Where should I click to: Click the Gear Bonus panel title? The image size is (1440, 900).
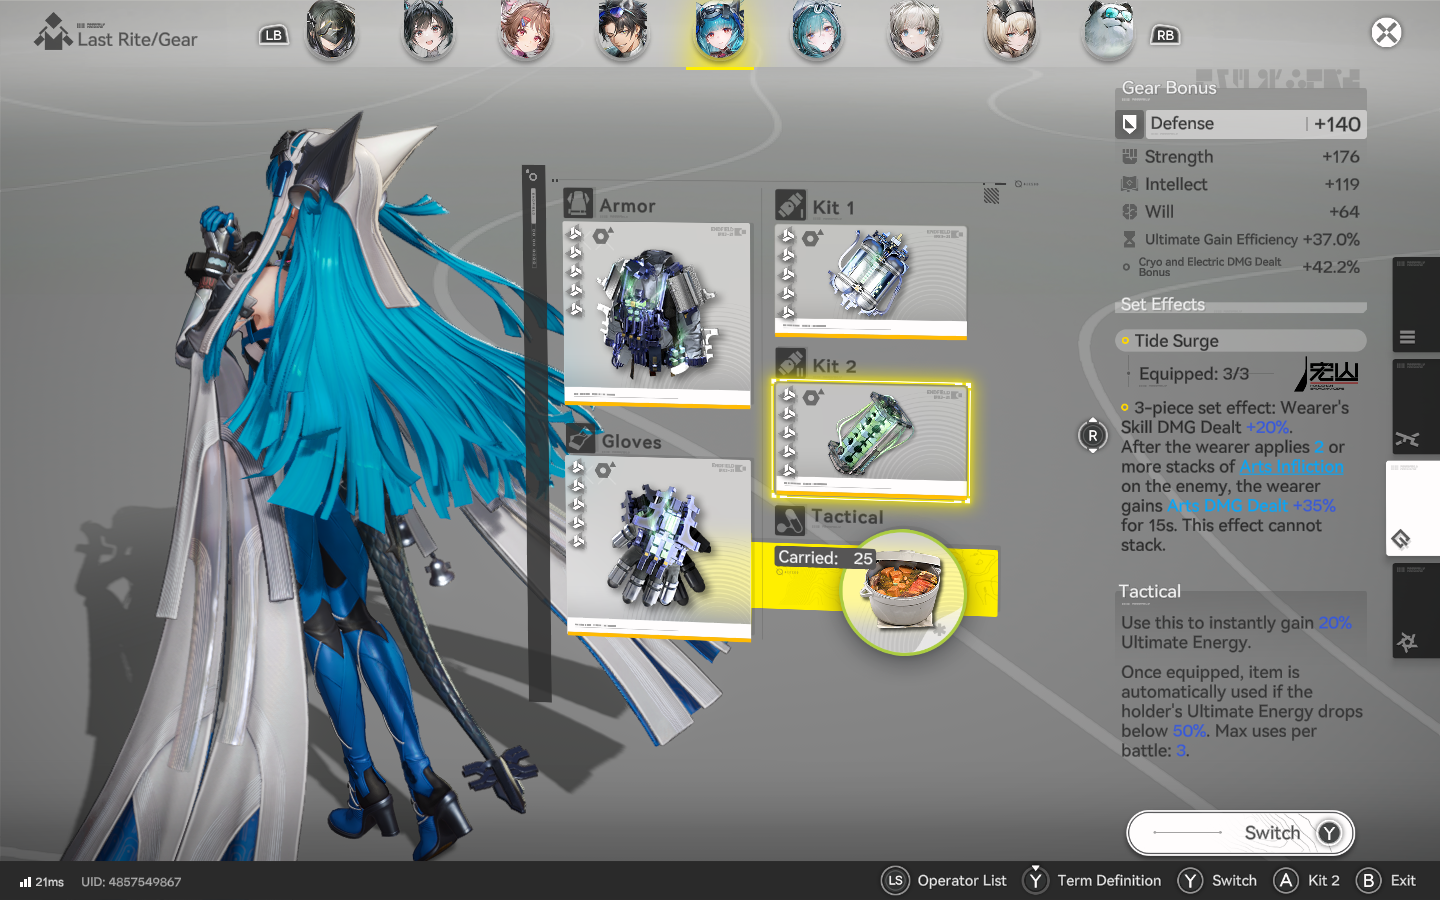click(x=1169, y=88)
